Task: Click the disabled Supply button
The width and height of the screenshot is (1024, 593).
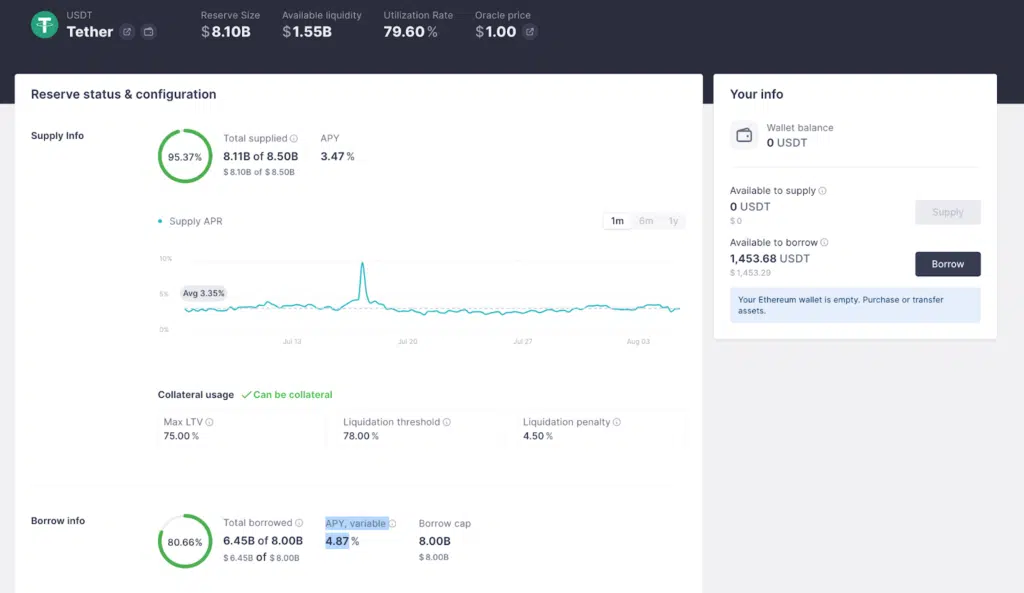Action: 947,211
